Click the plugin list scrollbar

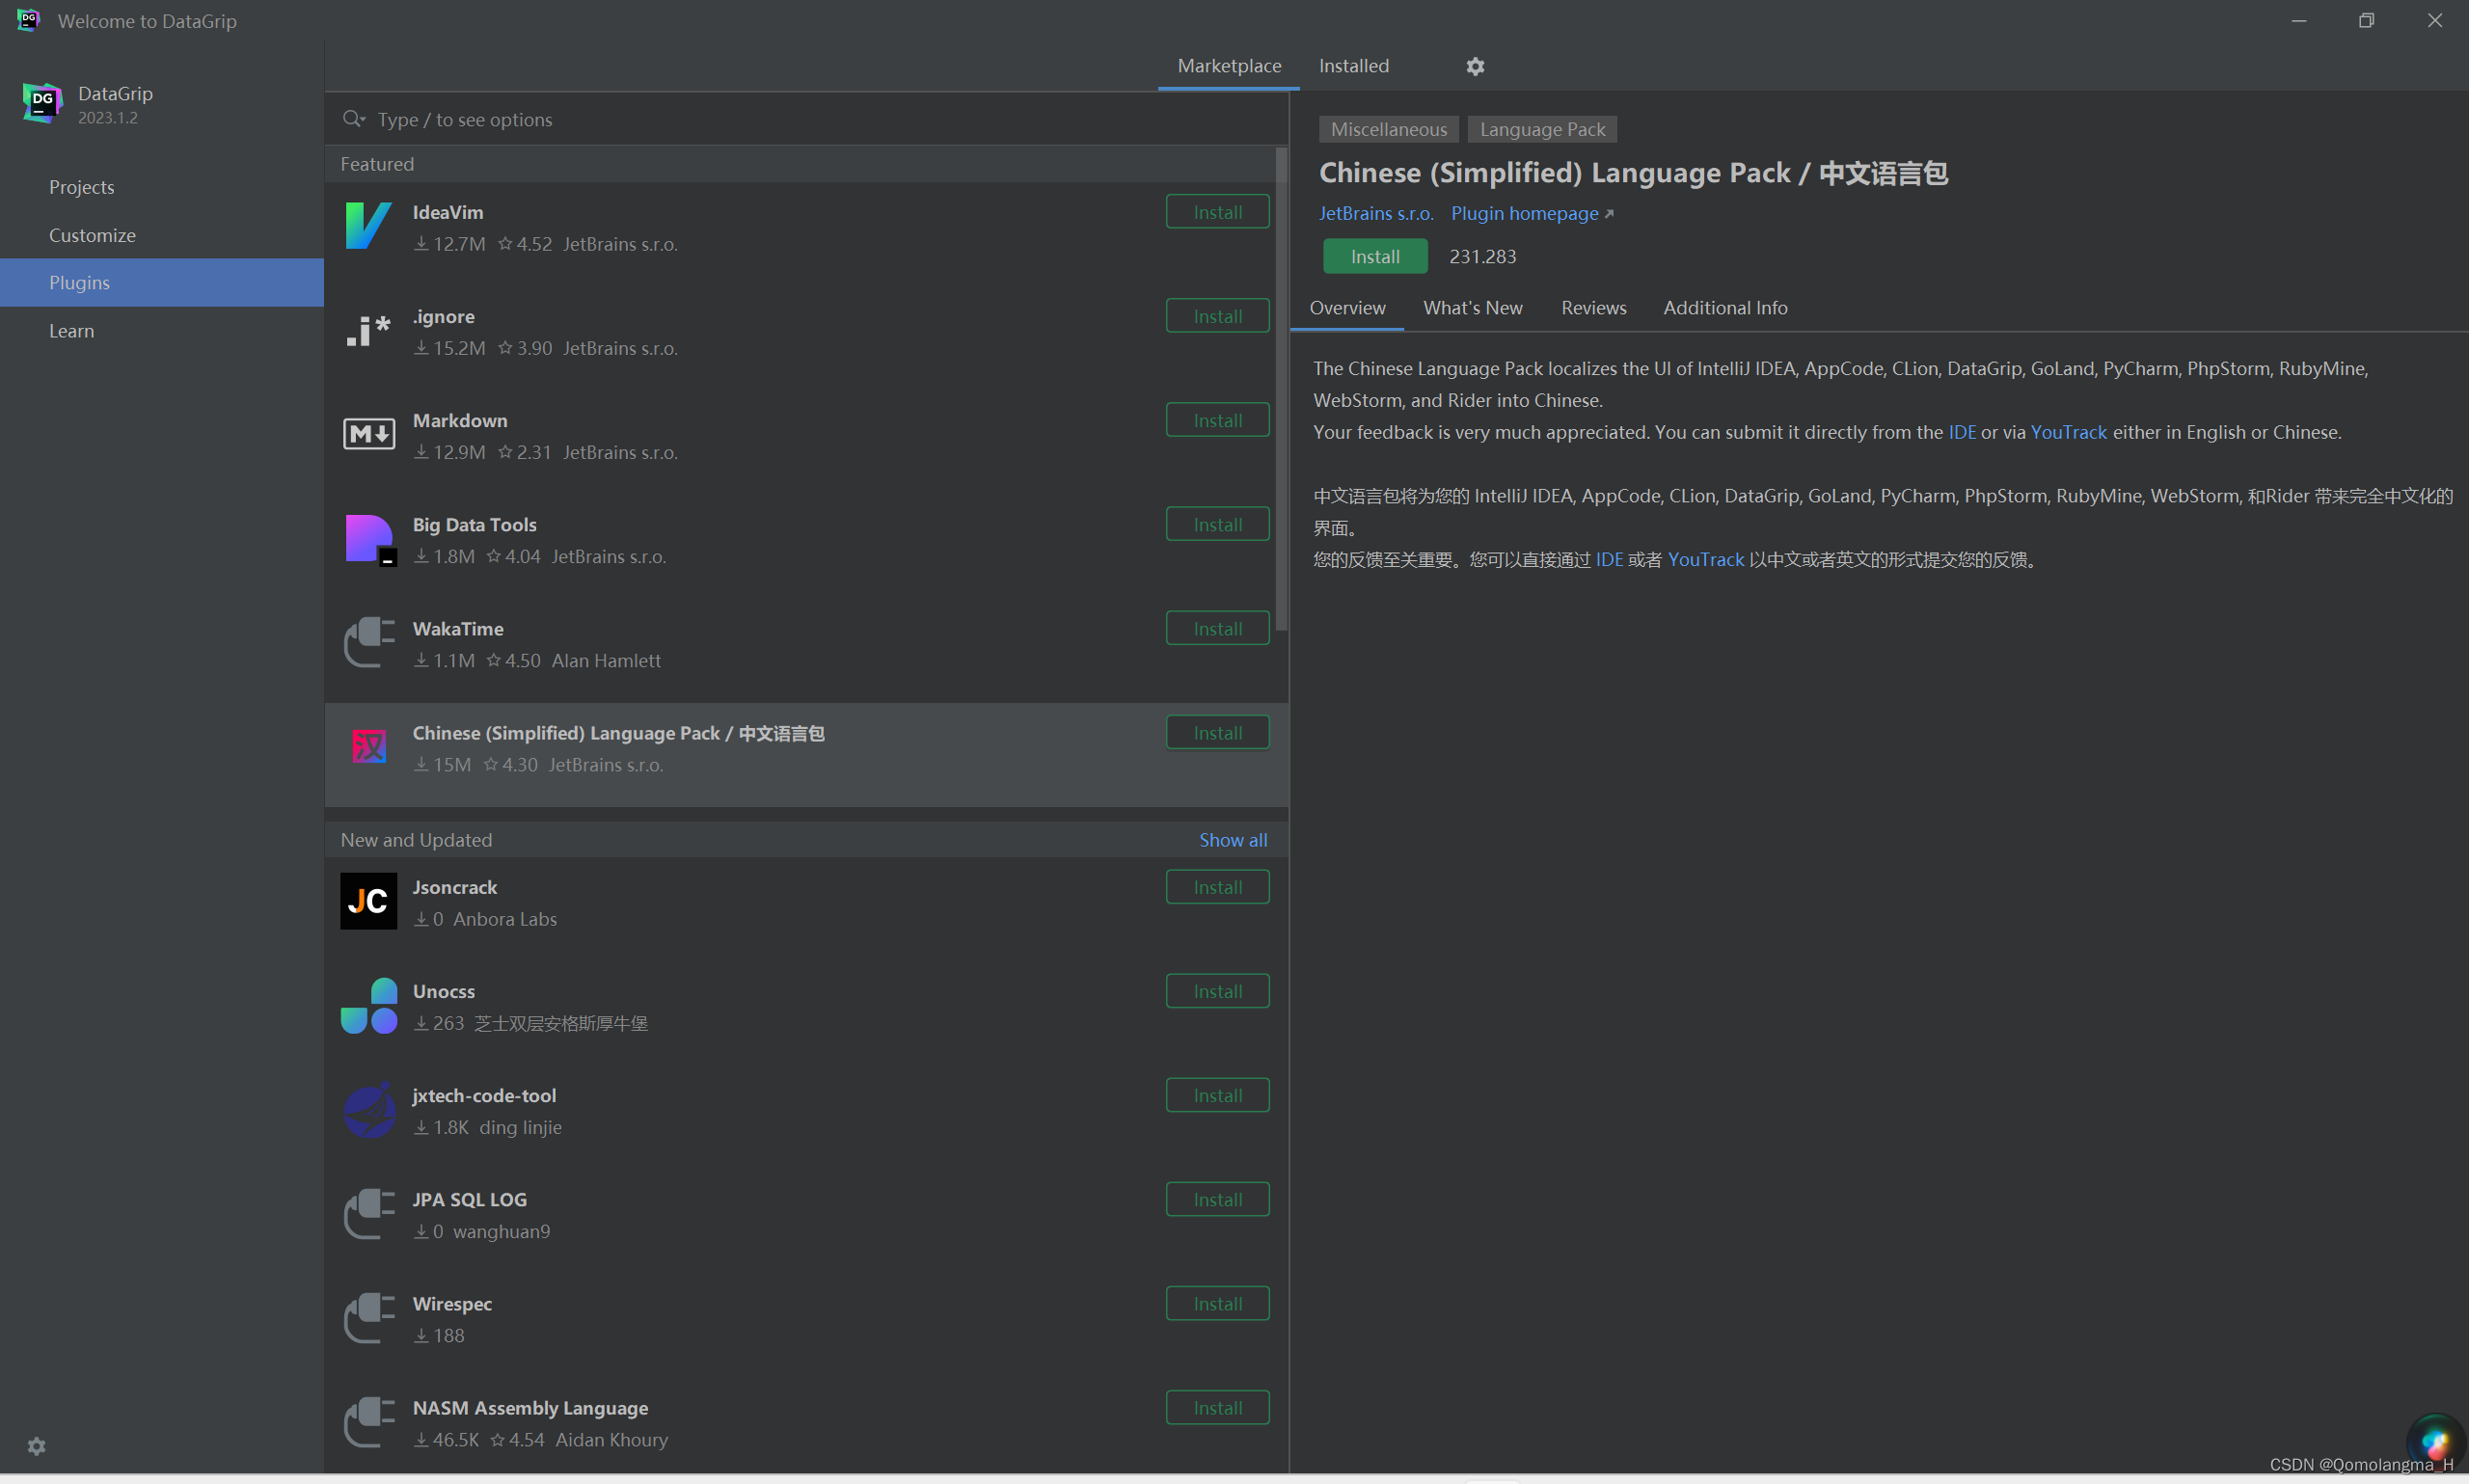[x=1281, y=390]
